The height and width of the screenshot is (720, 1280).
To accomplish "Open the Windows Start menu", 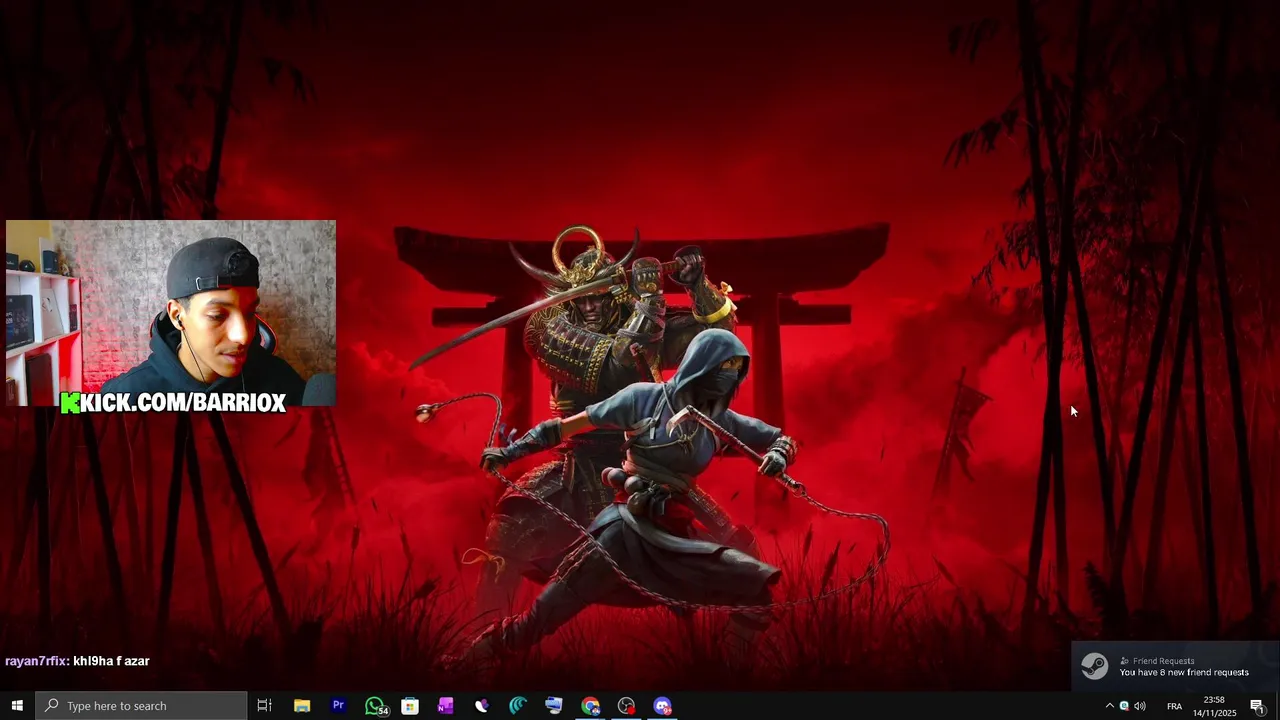I will [x=17, y=706].
